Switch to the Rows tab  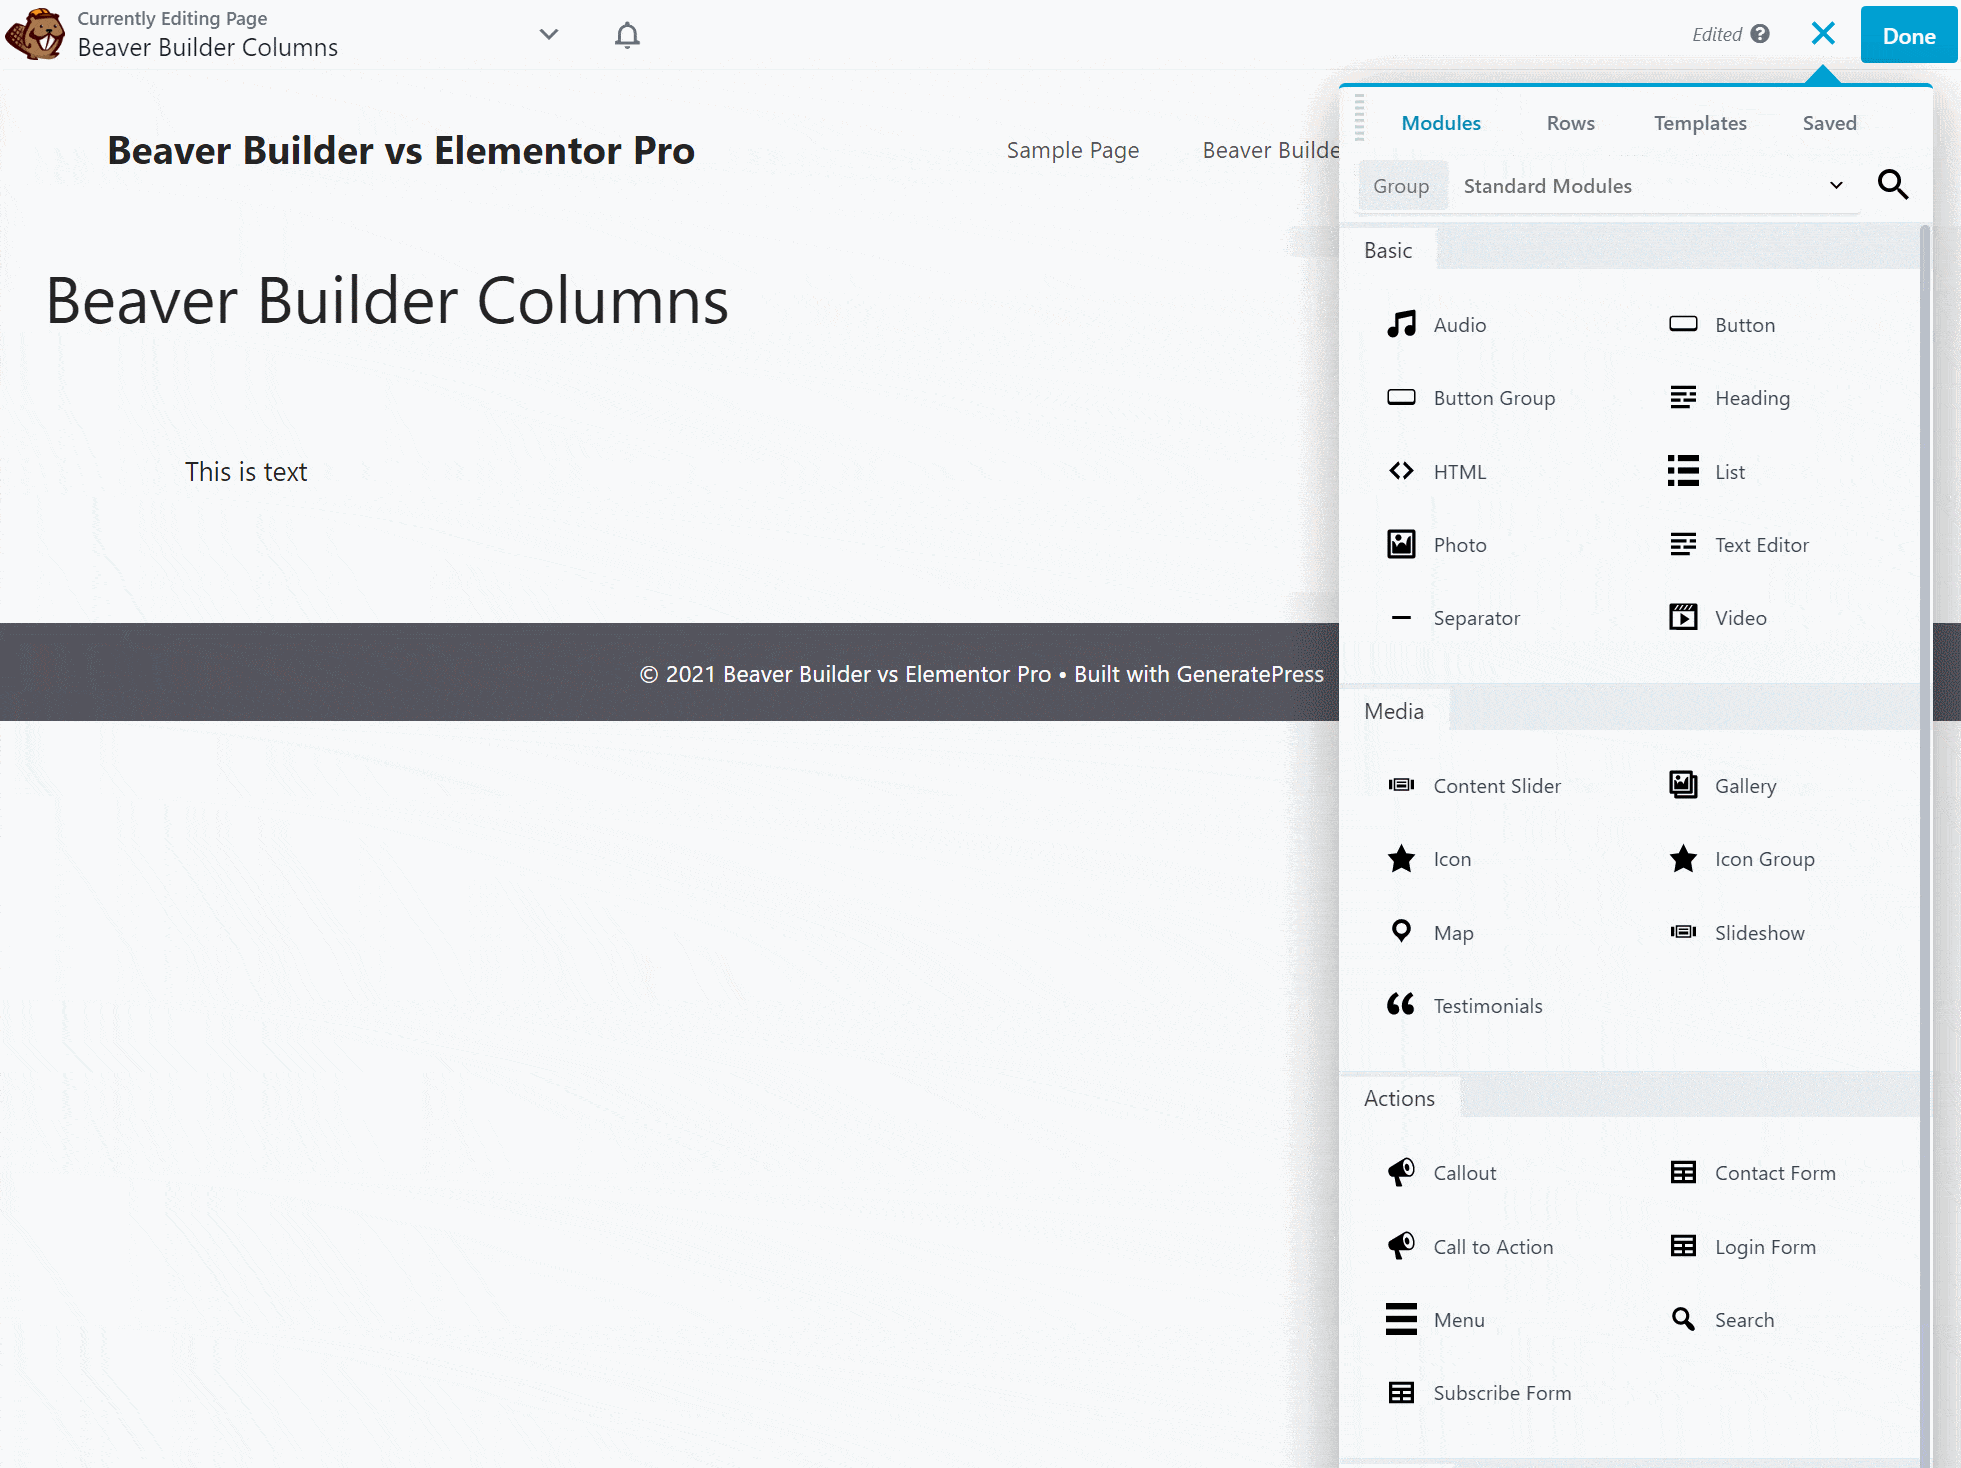[1569, 122]
